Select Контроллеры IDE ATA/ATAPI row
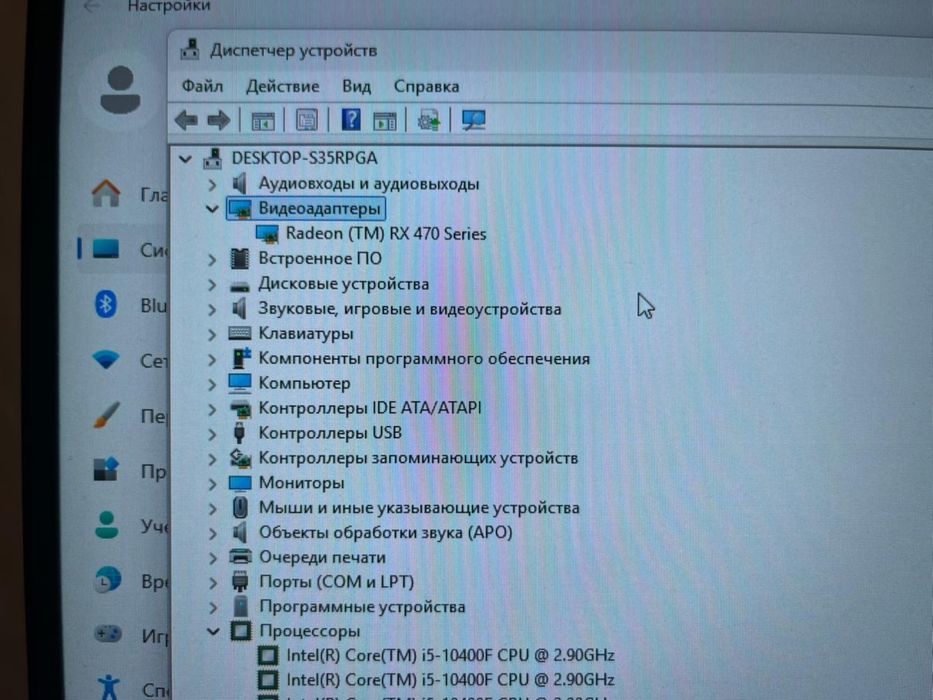Viewport: 933px width, 700px height. (x=370, y=408)
